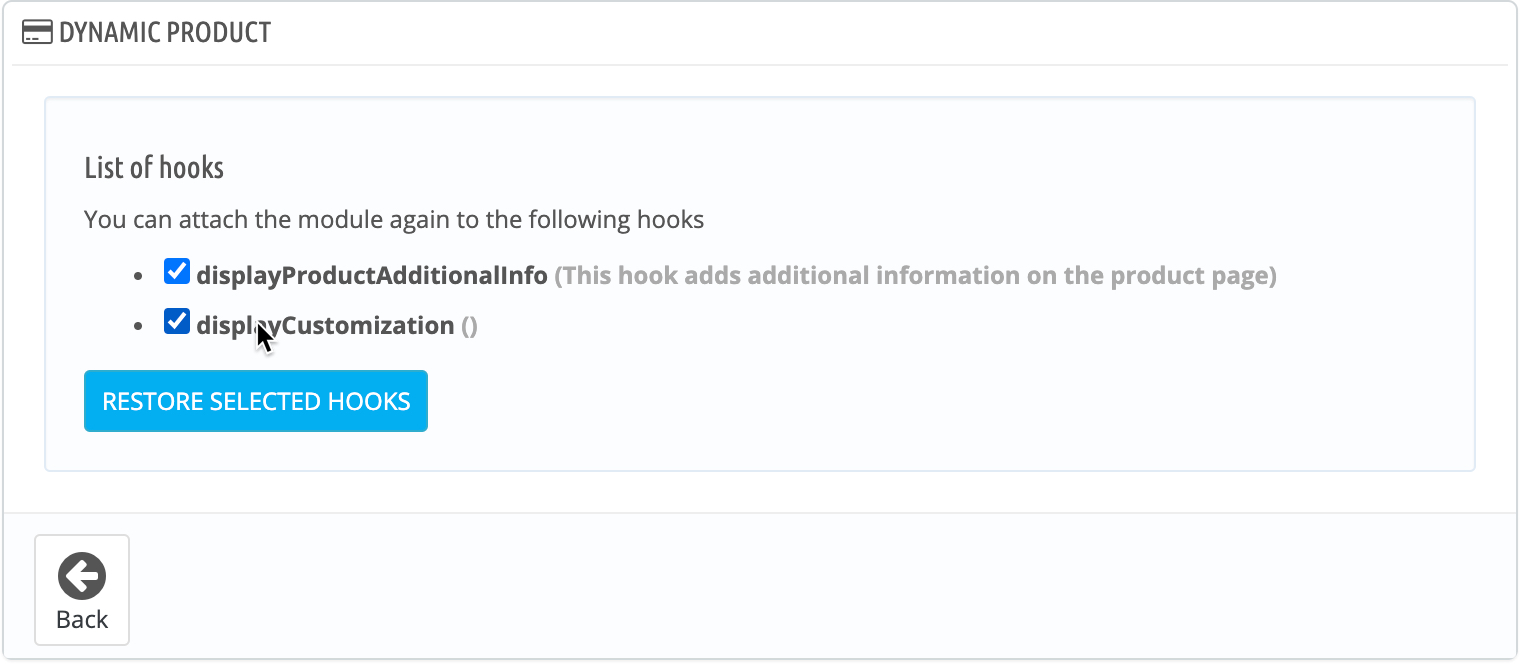
Task: Disable the displayProductAdditionalInfo checkbox
Action: (x=176, y=269)
